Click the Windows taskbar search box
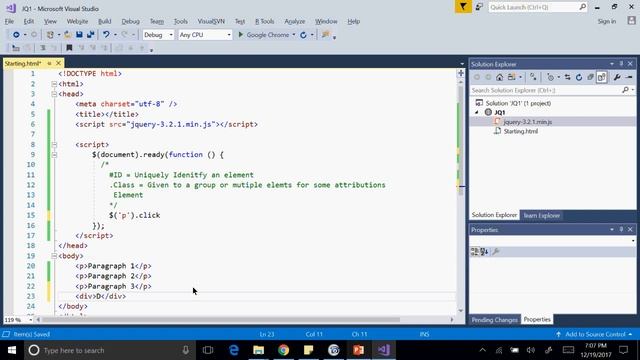The width and height of the screenshot is (640, 360). [x=110, y=350]
